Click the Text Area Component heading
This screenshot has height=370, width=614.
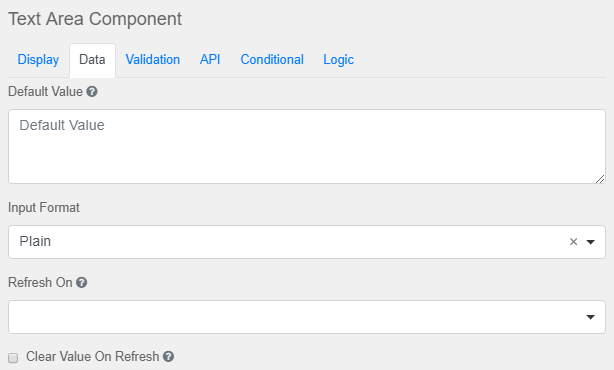click(x=95, y=19)
